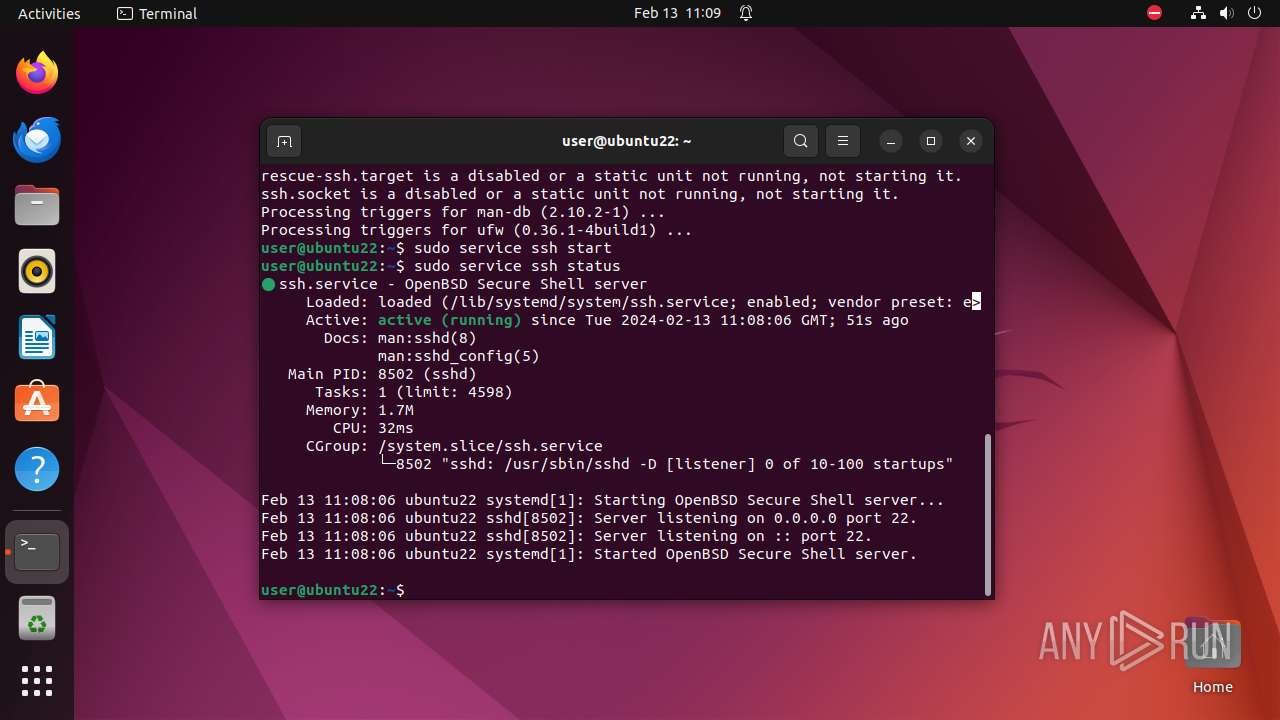1280x720 pixels.
Task: Close the terminal window
Action: point(971,141)
